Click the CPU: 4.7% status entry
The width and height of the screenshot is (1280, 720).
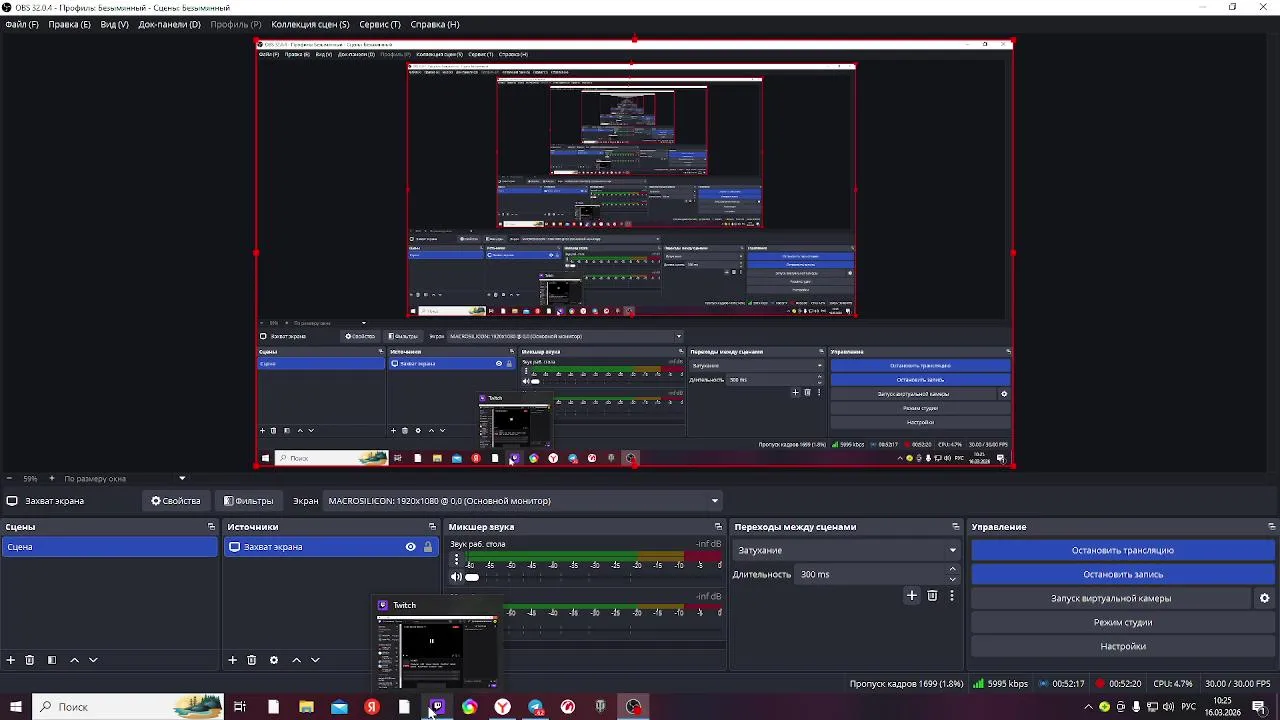[x=1172, y=684]
